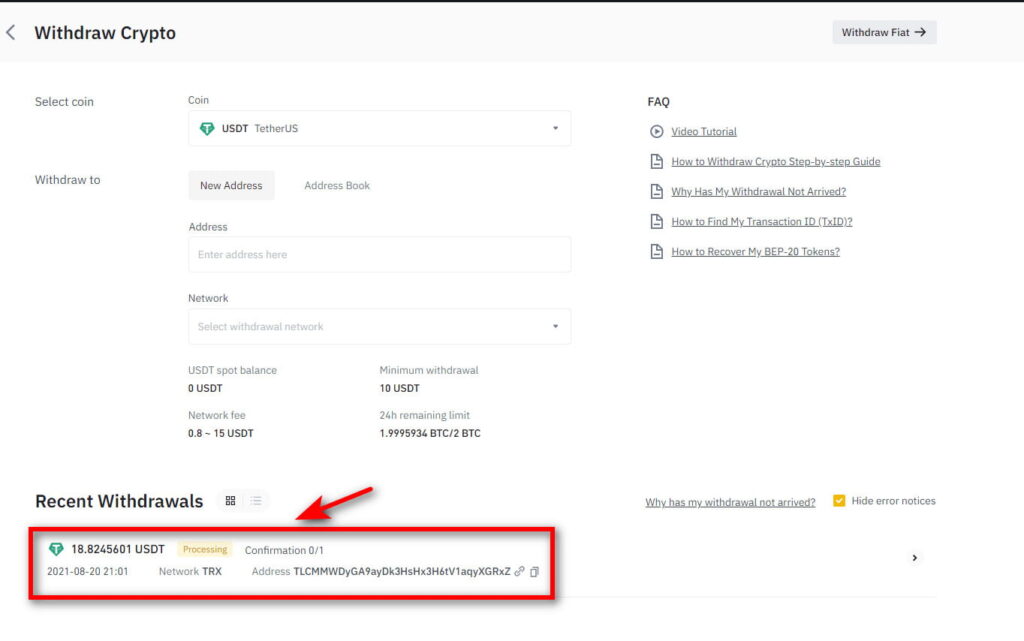
Task: Click the Processing status badge
Action: pos(205,550)
